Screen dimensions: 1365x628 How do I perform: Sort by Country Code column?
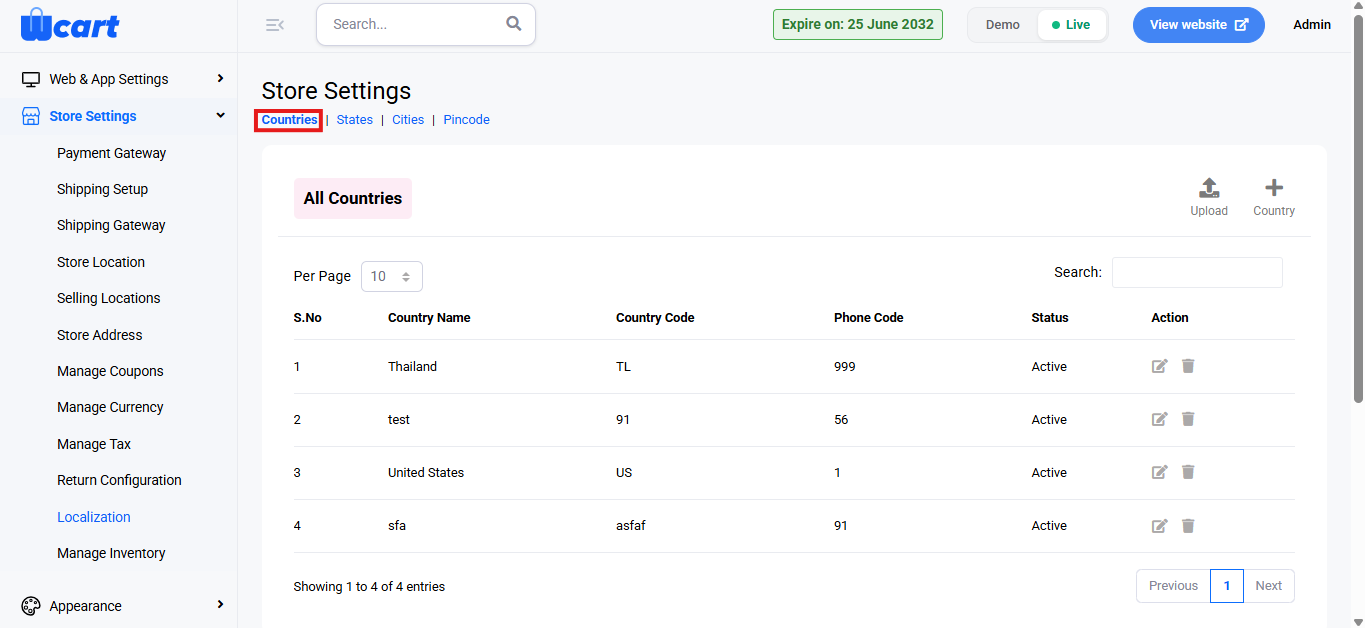coord(655,318)
